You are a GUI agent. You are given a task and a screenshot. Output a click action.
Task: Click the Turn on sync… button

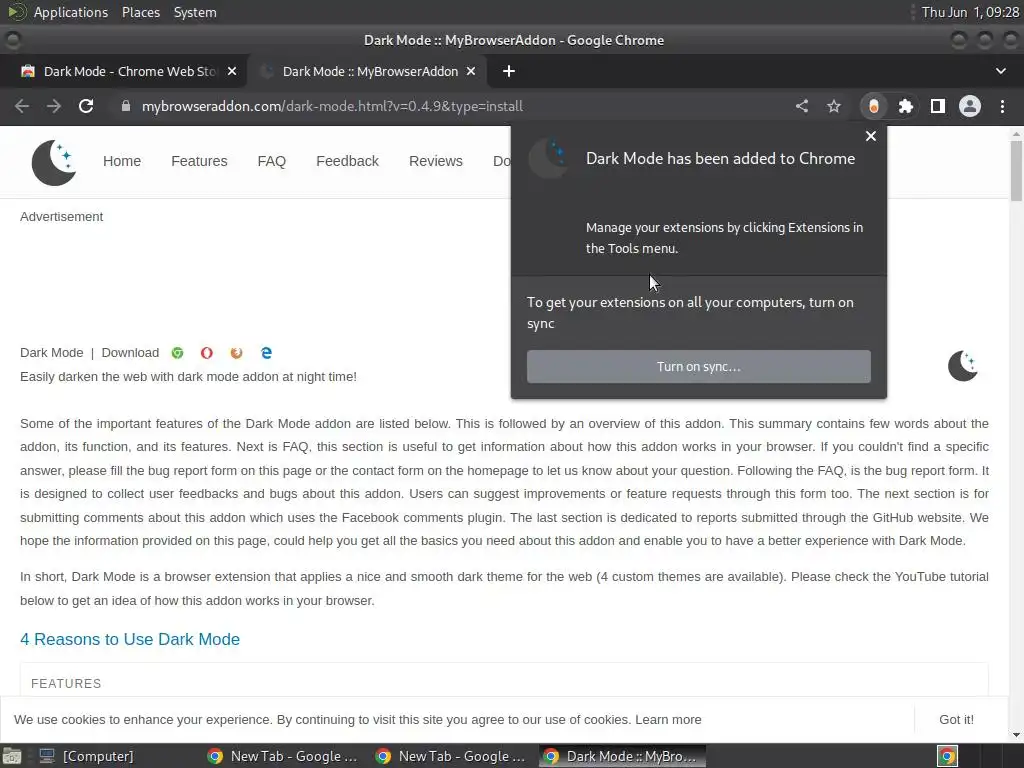[699, 366]
